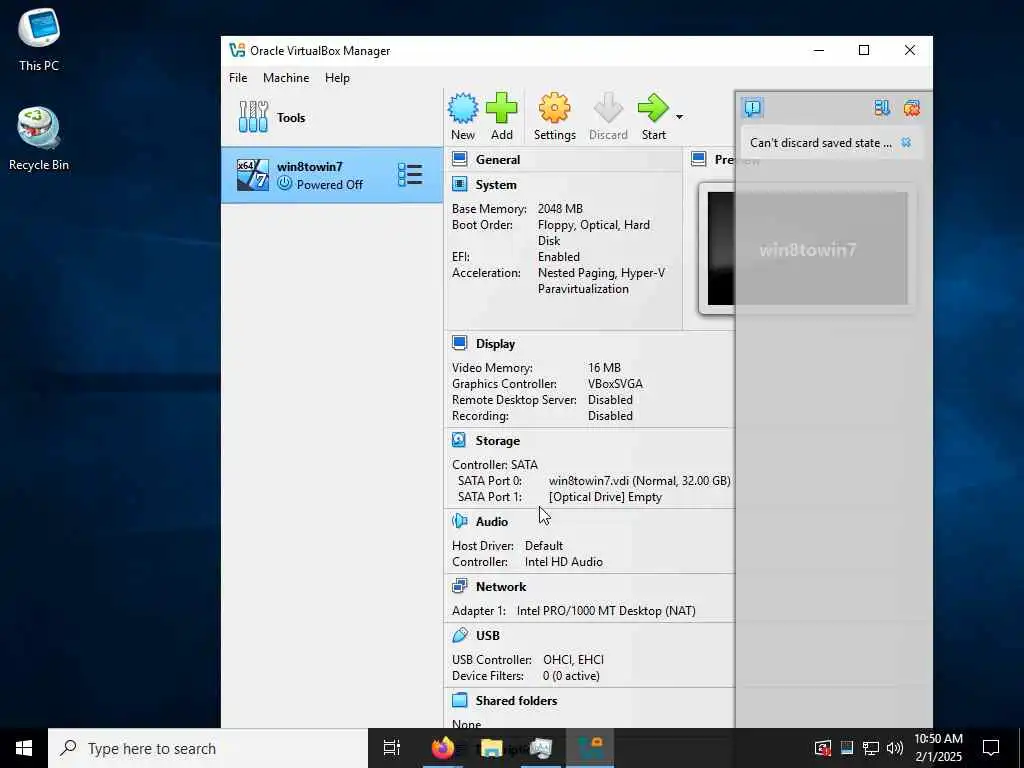This screenshot has height=768, width=1024.
Task: Dismiss the Can't discard saved state notification
Action: [x=906, y=142]
